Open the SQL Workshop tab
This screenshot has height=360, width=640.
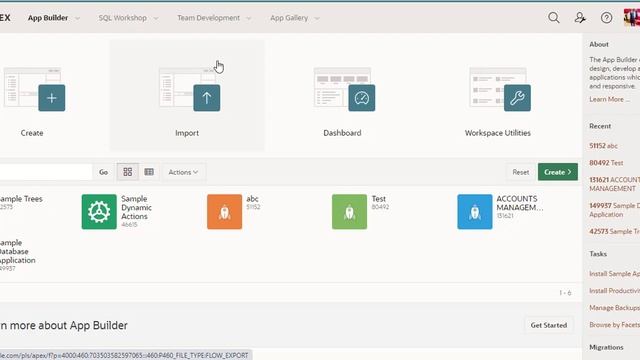coord(122,18)
